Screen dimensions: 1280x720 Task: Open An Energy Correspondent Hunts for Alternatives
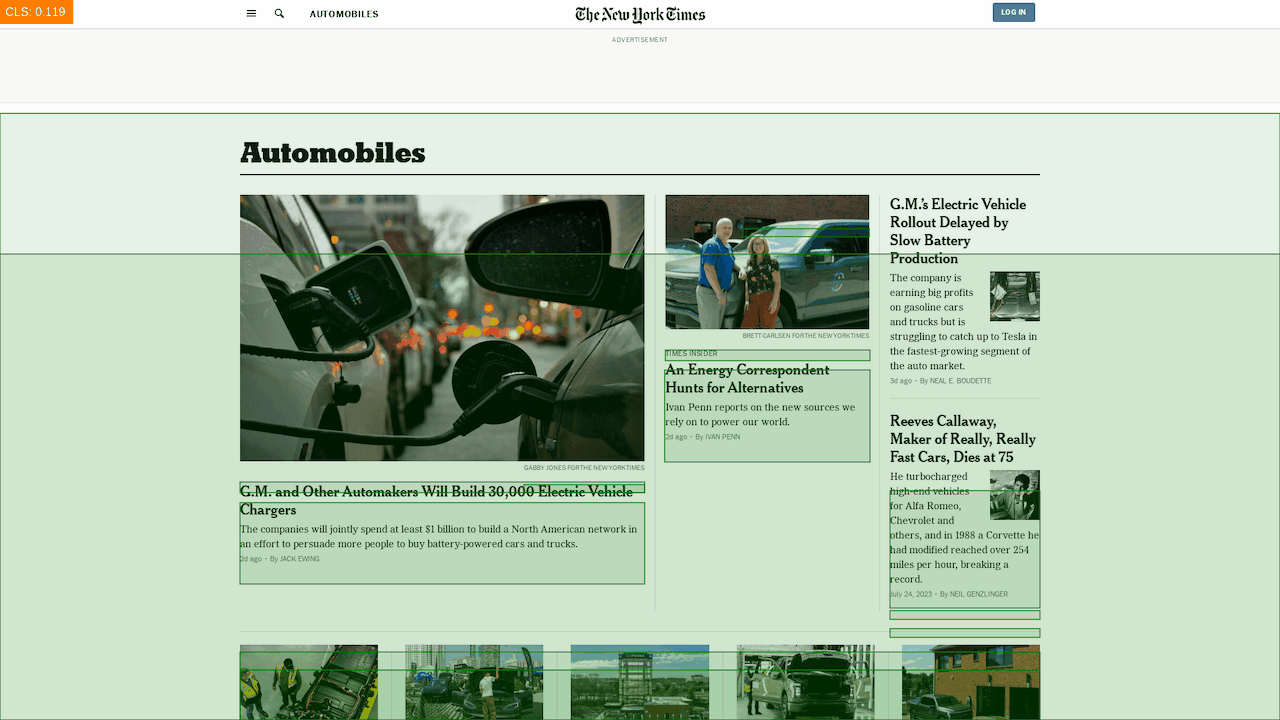pos(747,379)
